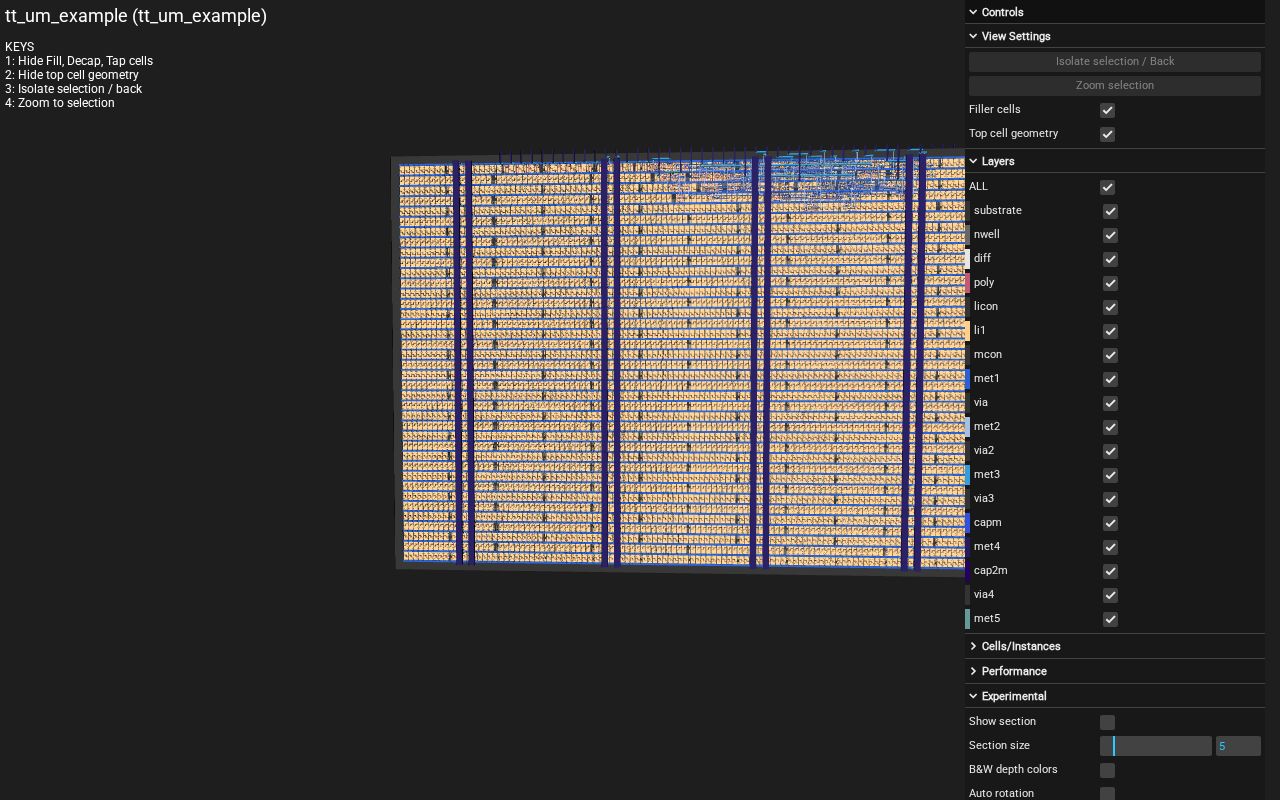Screen dimensions: 1280x800
Task: Collapse the Layers section
Action: [1115, 161]
